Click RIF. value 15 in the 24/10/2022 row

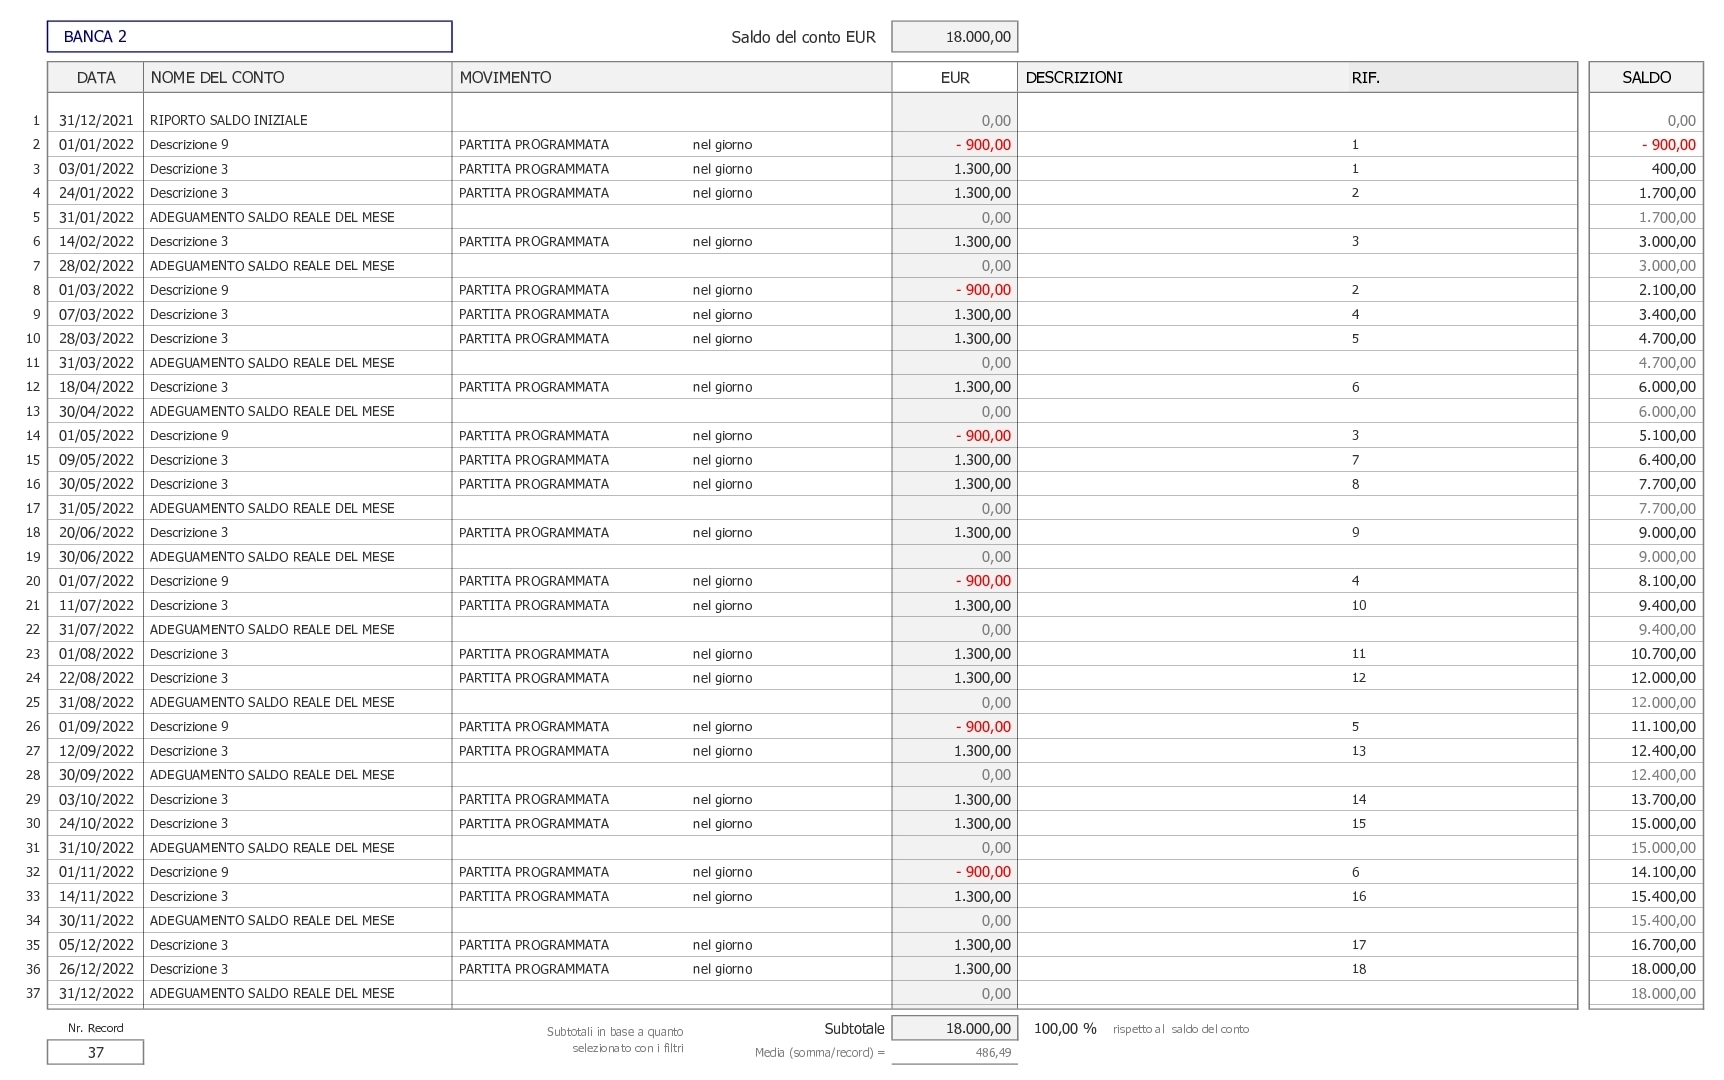(1359, 824)
